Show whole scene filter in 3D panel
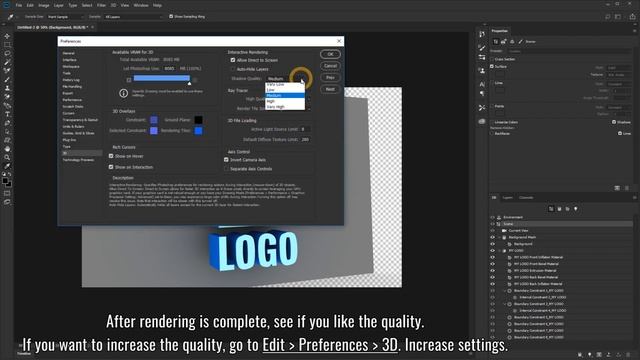 point(551,209)
